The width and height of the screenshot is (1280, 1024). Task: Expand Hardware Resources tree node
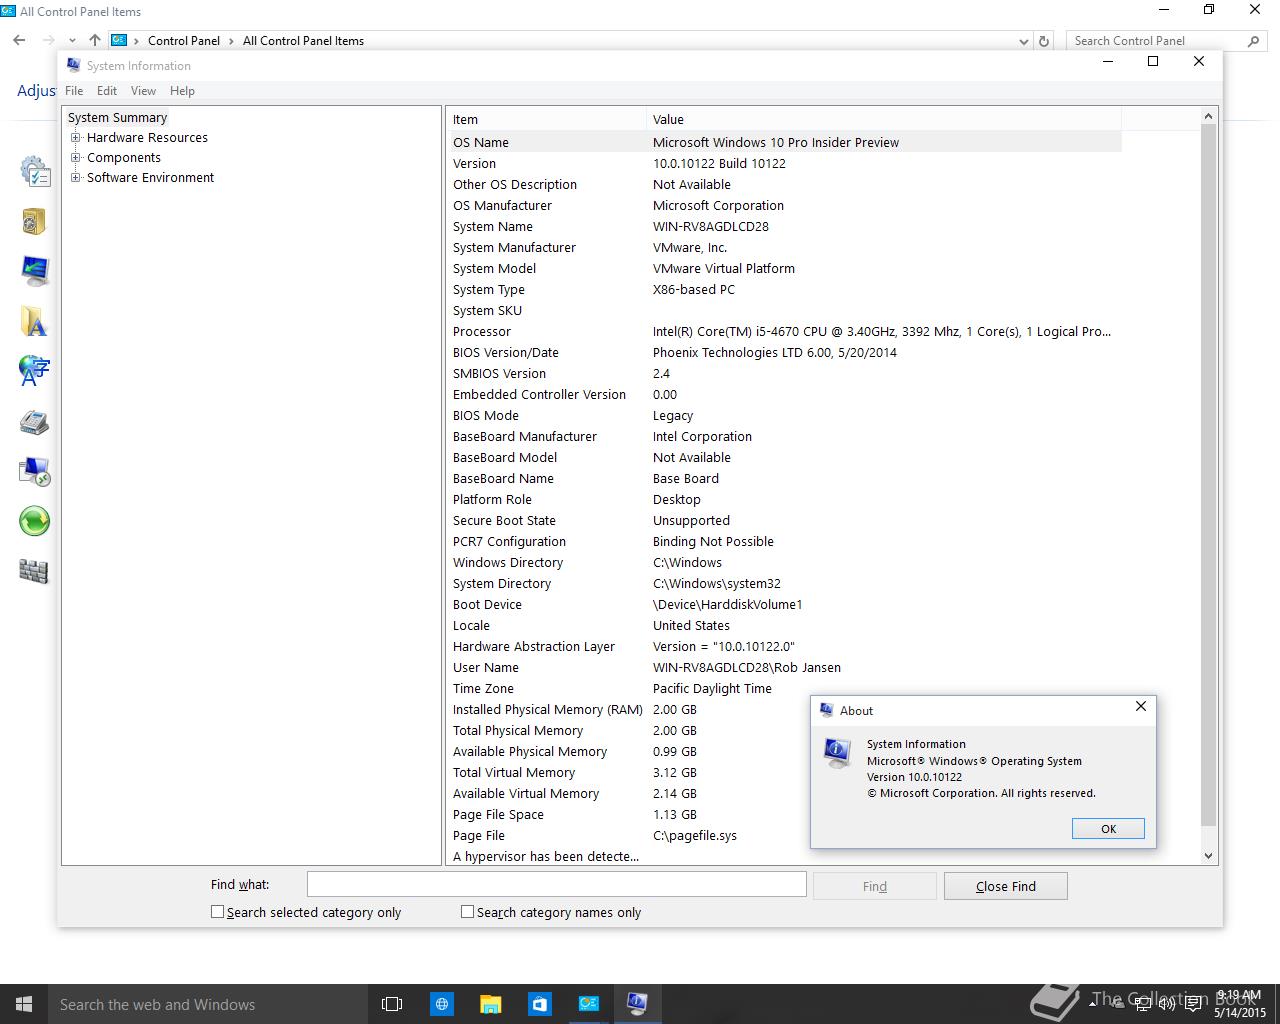tap(75, 138)
